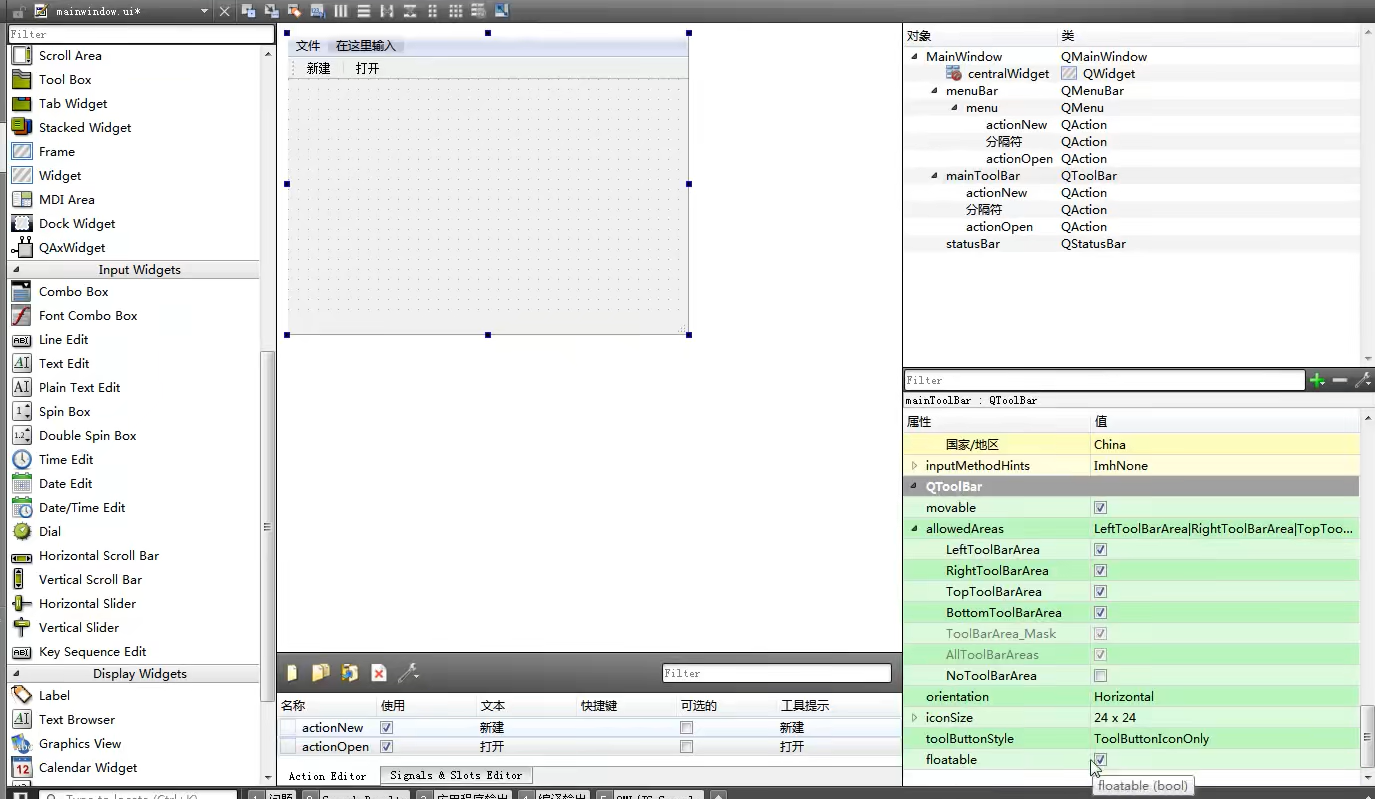Uncheck the RightToolBarArea checkbox
The width and height of the screenshot is (1375, 799).
coord(1100,571)
